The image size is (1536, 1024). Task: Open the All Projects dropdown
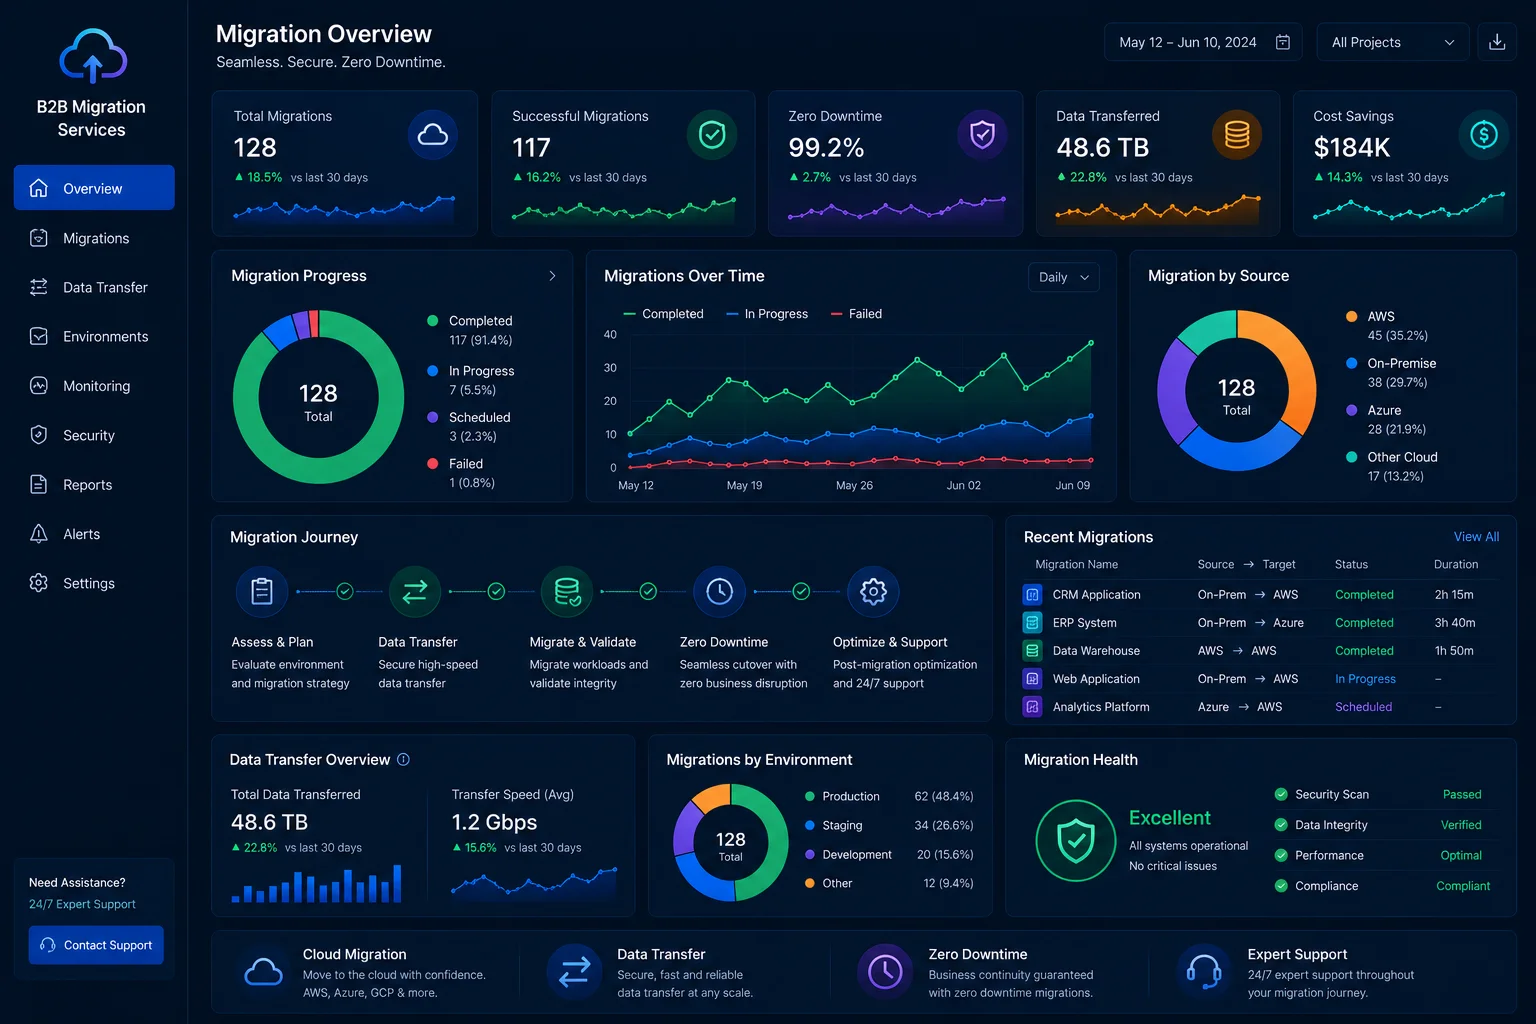[x=1393, y=42]
